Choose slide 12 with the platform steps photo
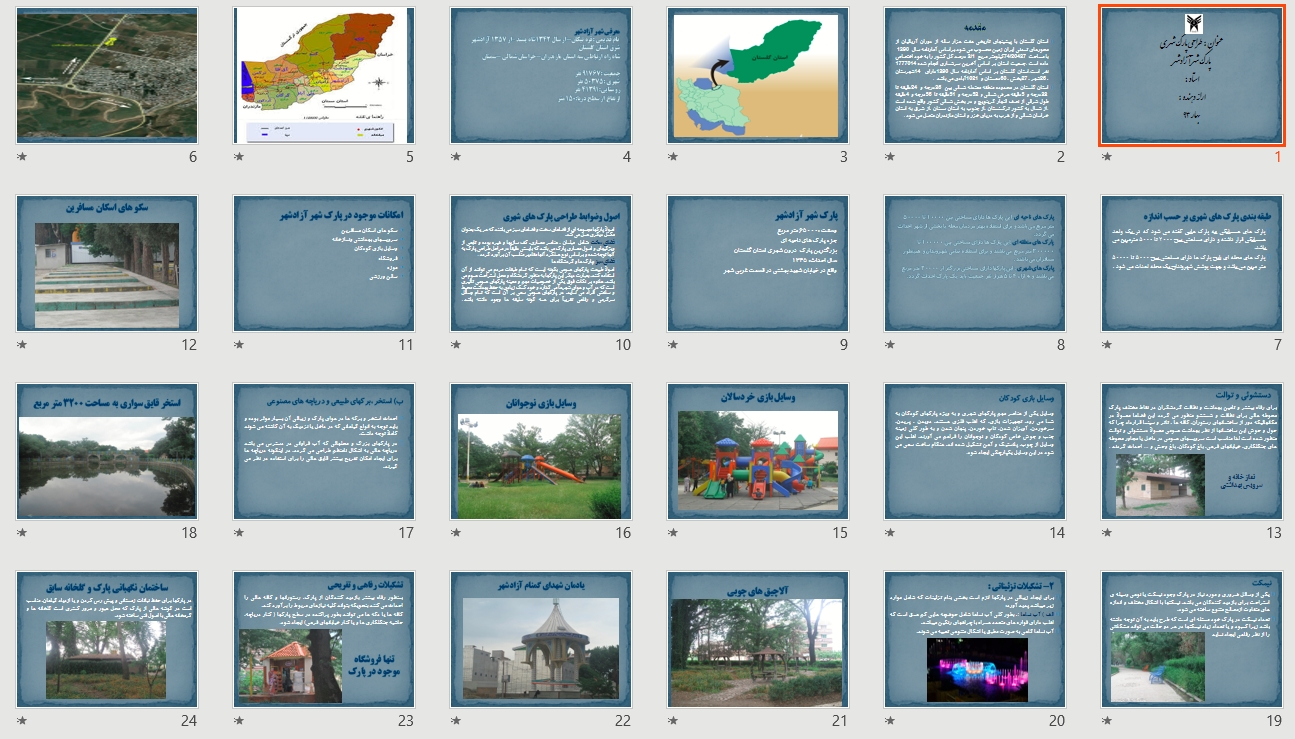This screenshot has height=739, width=1295. 107,263
